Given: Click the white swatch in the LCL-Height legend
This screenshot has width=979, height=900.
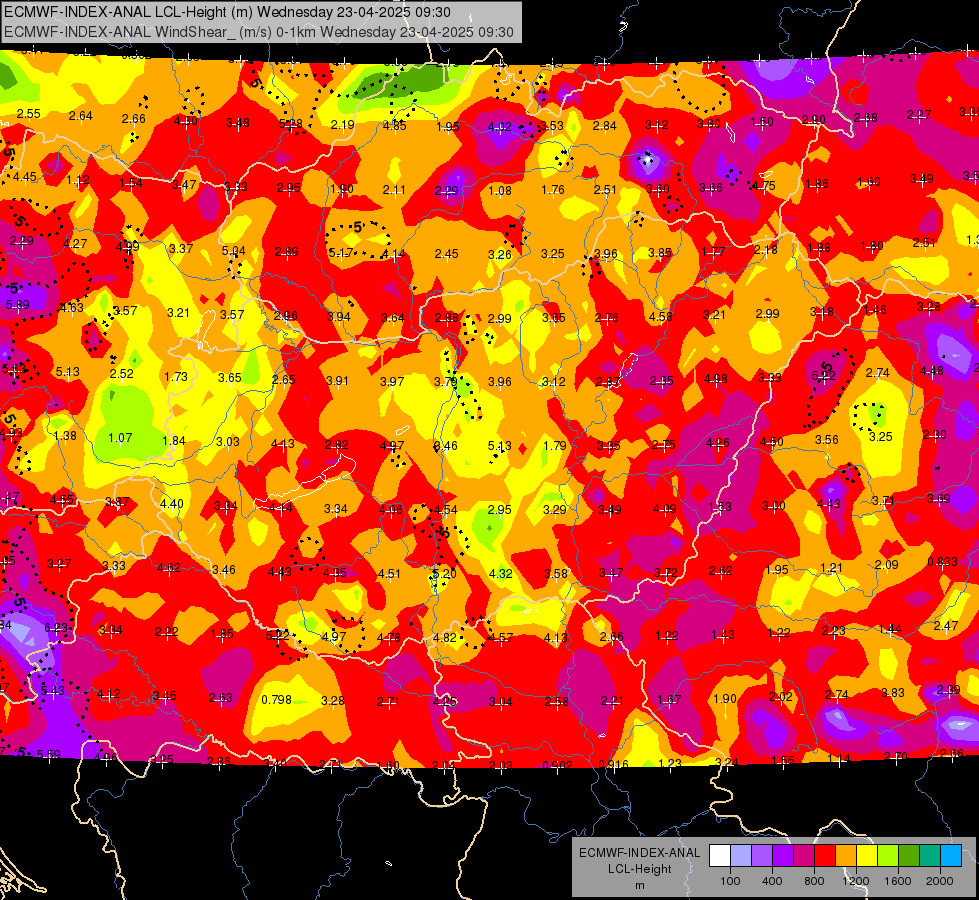Looking at the screenshot, I should pos(720,856).
